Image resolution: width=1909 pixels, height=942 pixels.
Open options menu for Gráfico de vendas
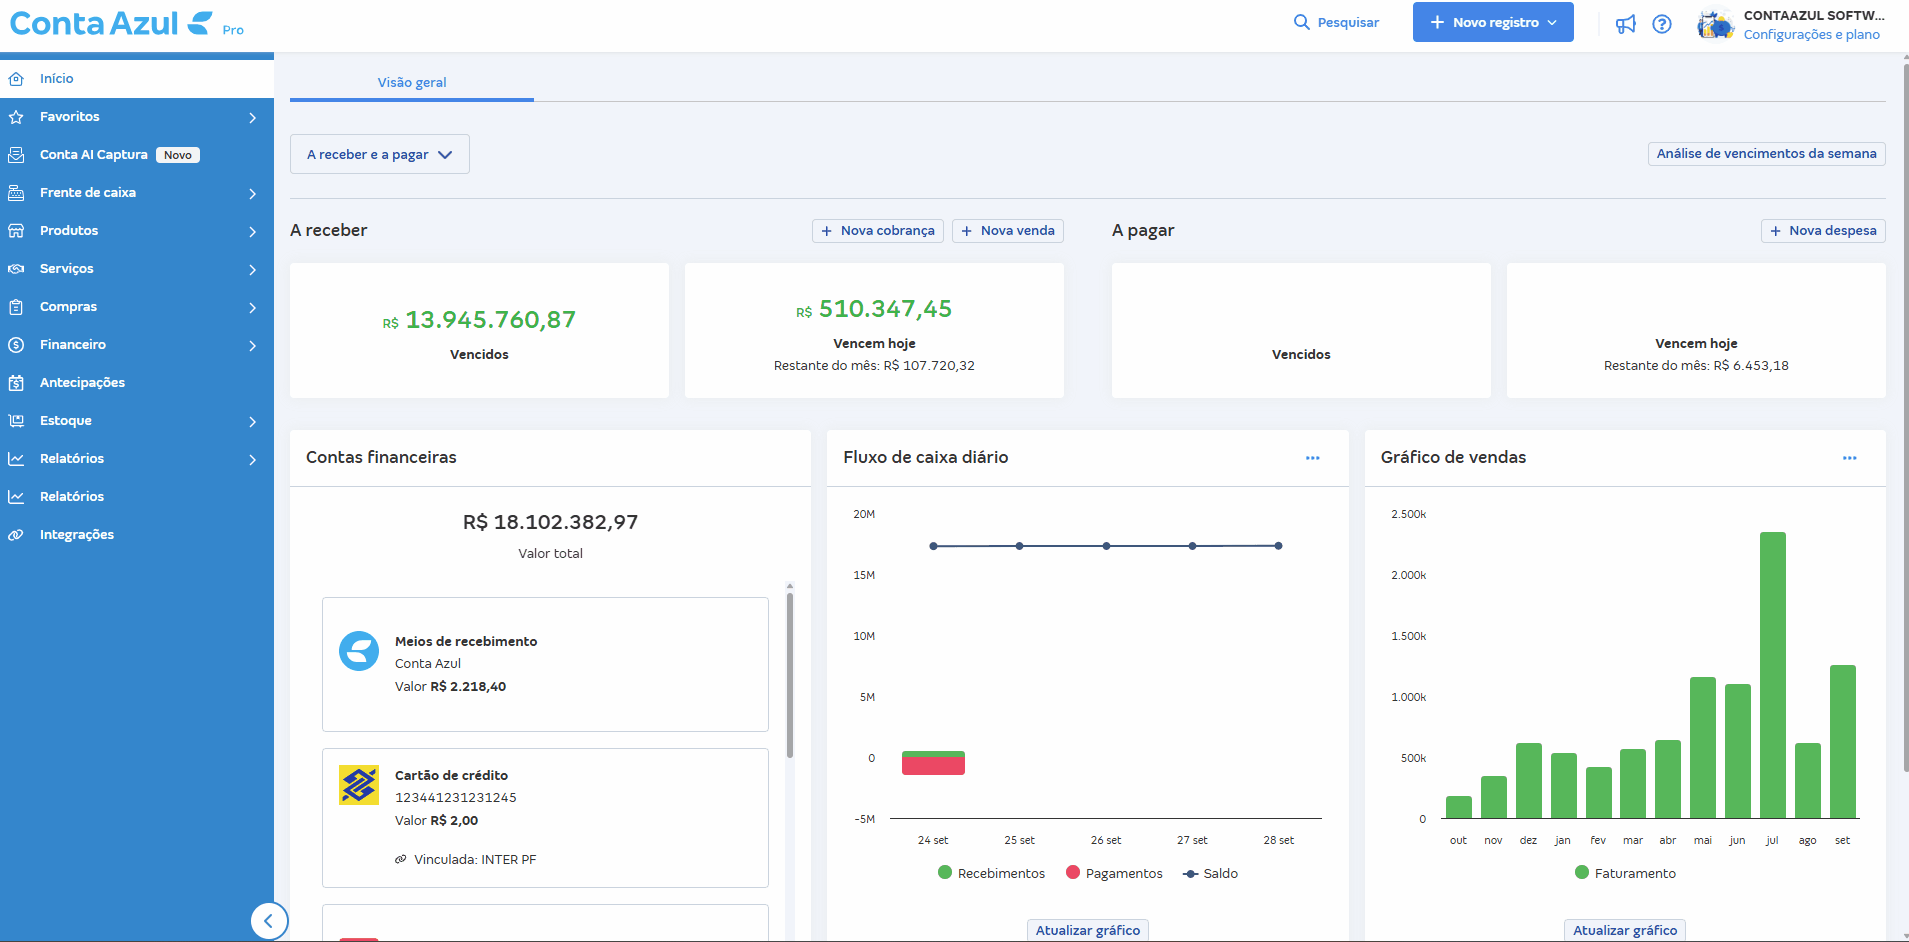click(1849, 458)
